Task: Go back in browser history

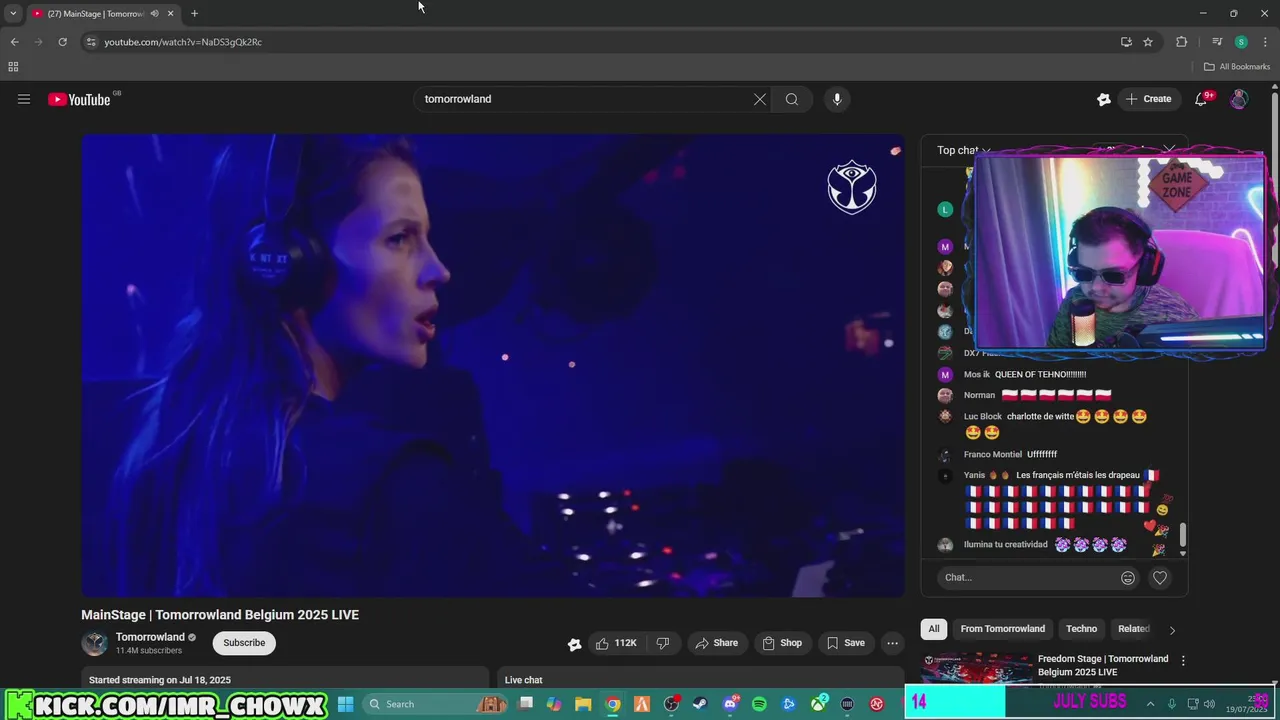Action: (x=14, y=42)
